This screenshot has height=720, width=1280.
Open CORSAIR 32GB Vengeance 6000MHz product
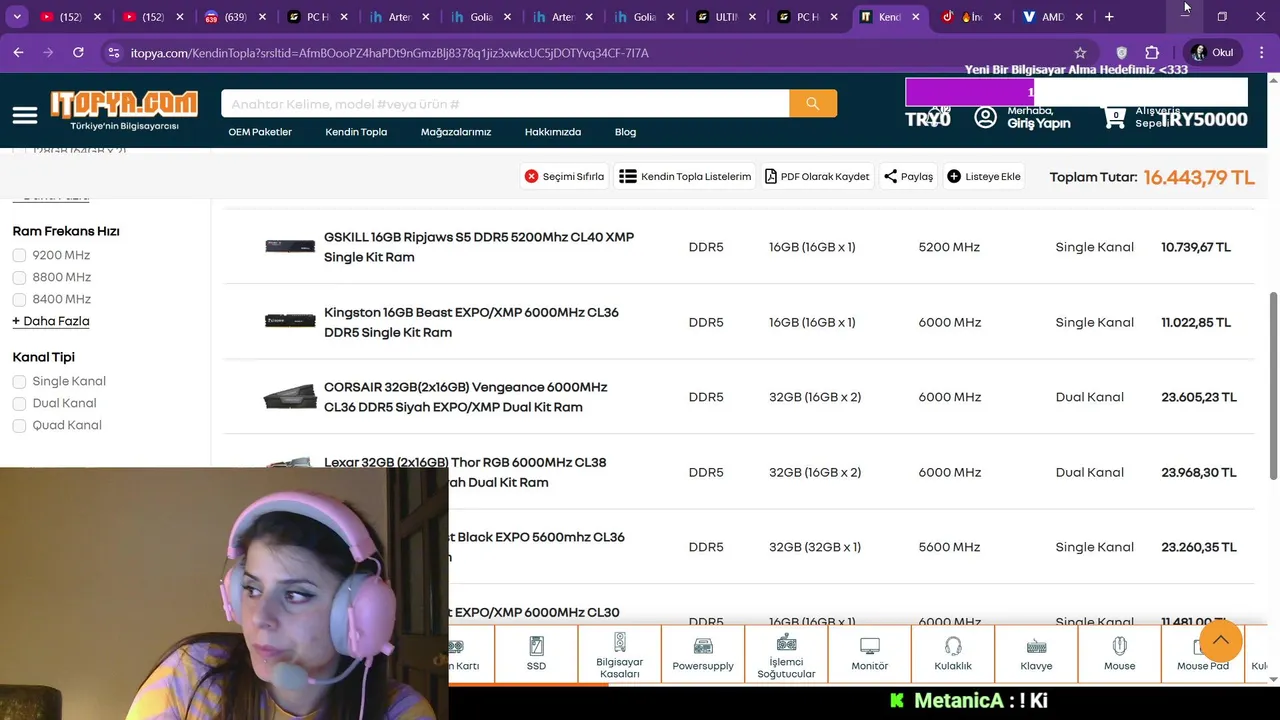click(x=465, y=397)
